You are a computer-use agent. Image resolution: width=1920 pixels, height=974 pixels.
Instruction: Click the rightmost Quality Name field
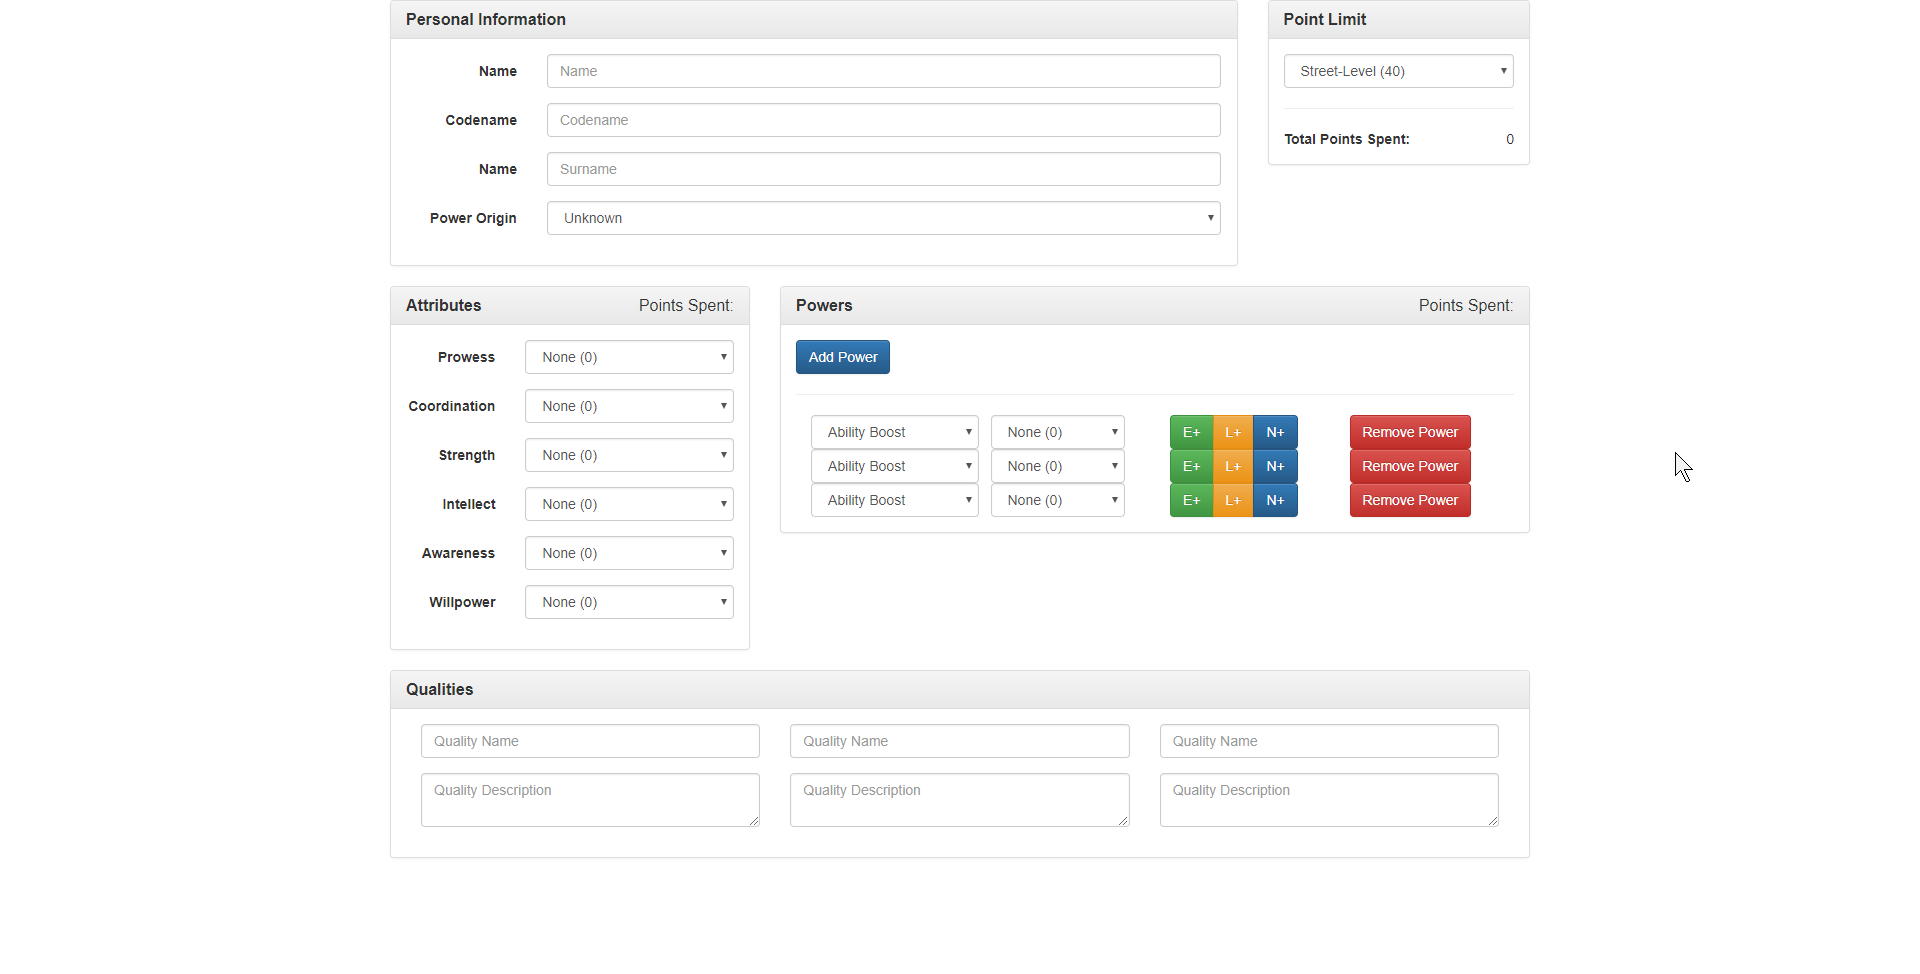pos(1328,741)
